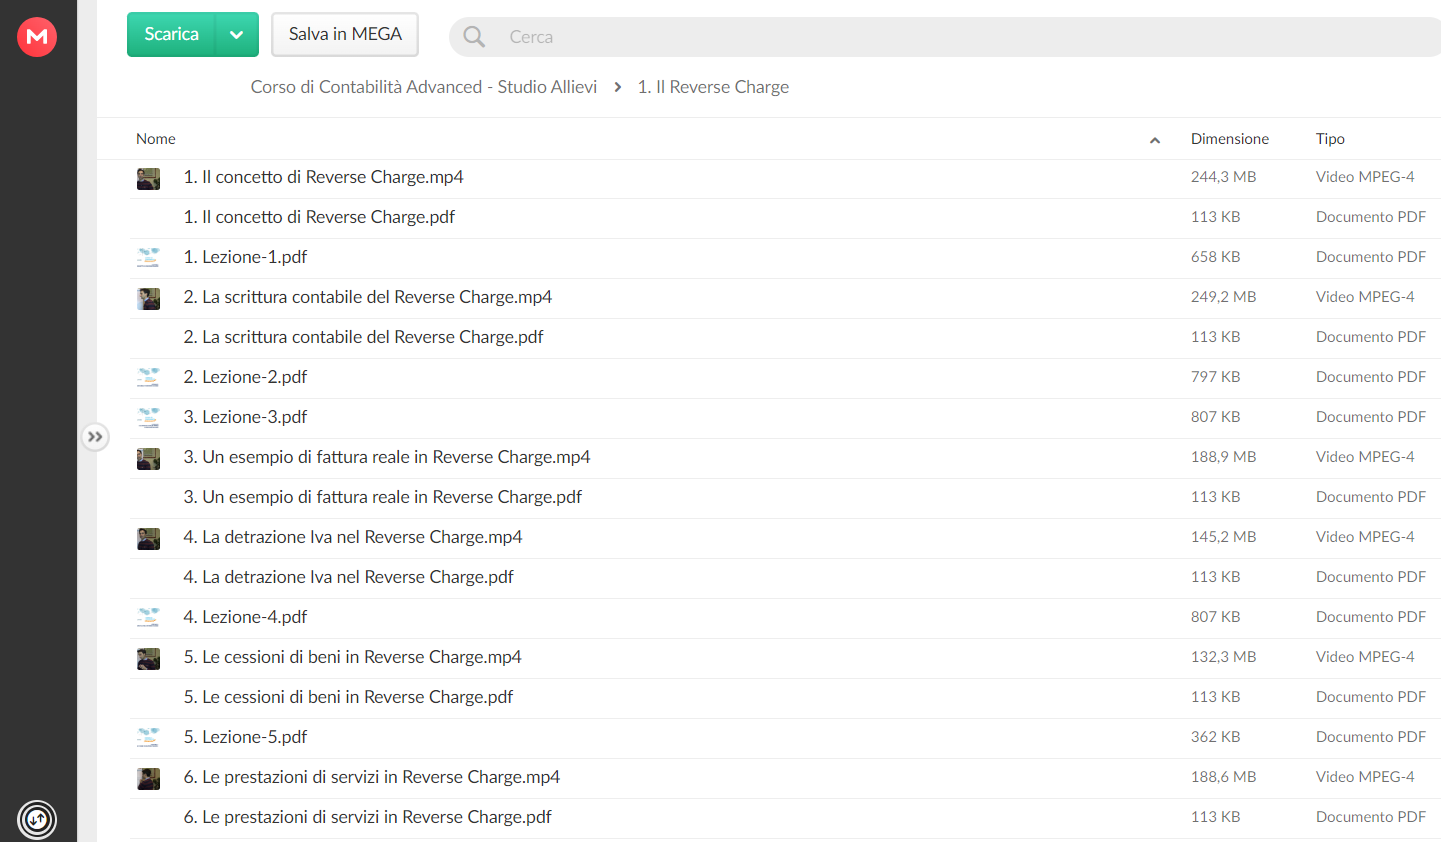Select 1. Il concetto di Reverse Charge.pdf

coord(319,217)
